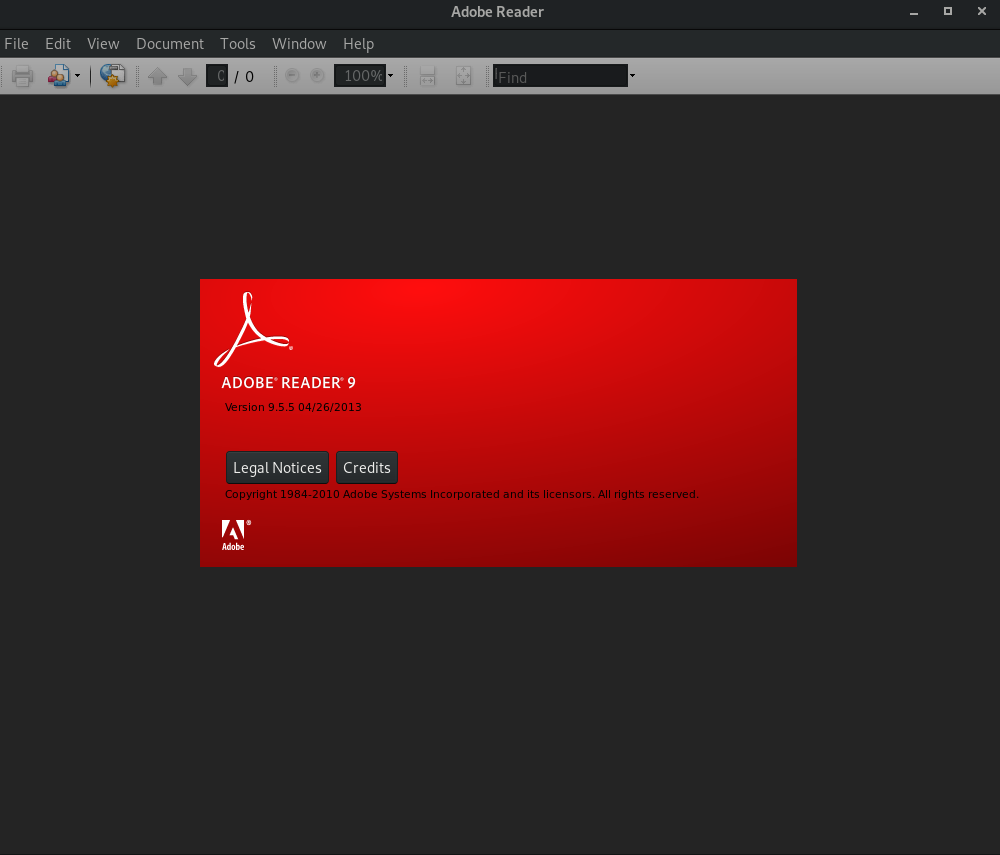Open the Document menu

point(170,44)
